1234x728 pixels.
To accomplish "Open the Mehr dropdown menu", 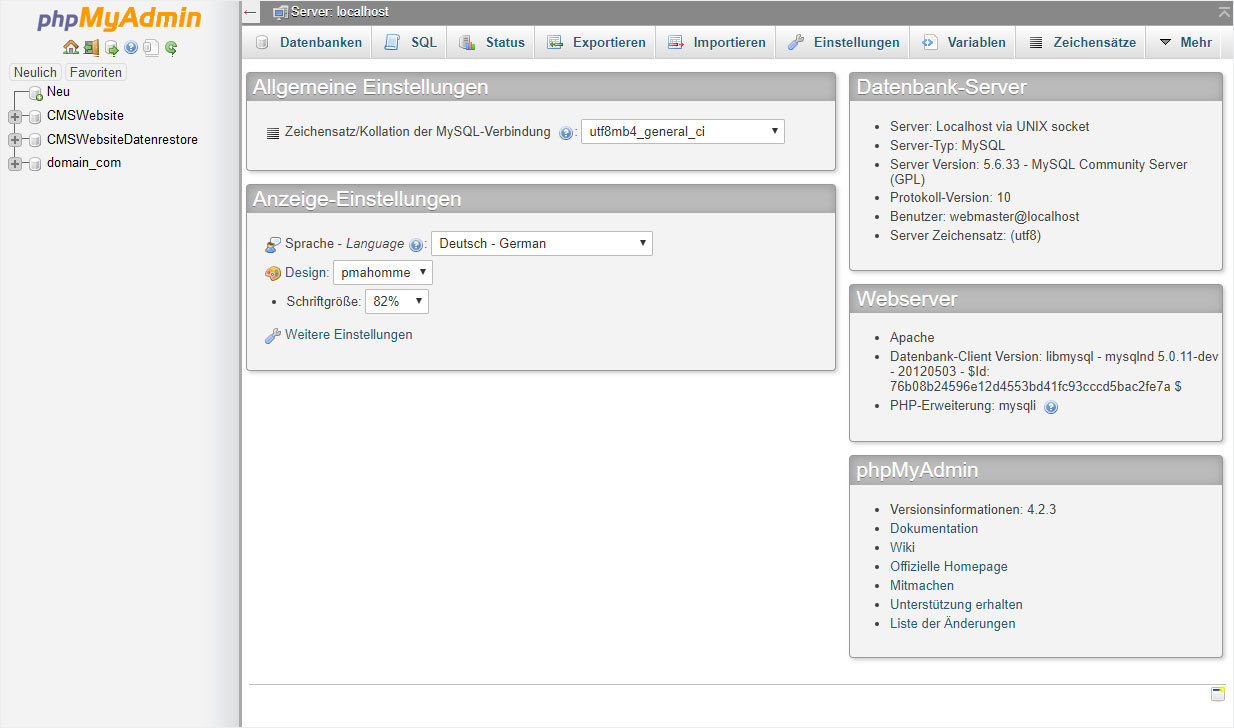I will (x=1185, y=42).
